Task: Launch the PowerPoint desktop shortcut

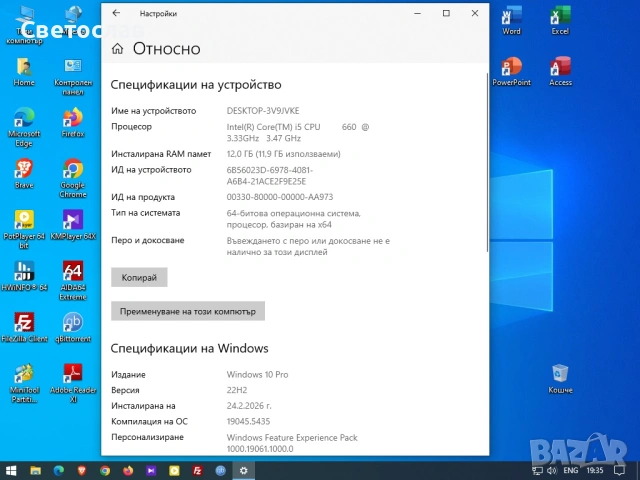Action: pyautogui.click(x=511, y=72)
